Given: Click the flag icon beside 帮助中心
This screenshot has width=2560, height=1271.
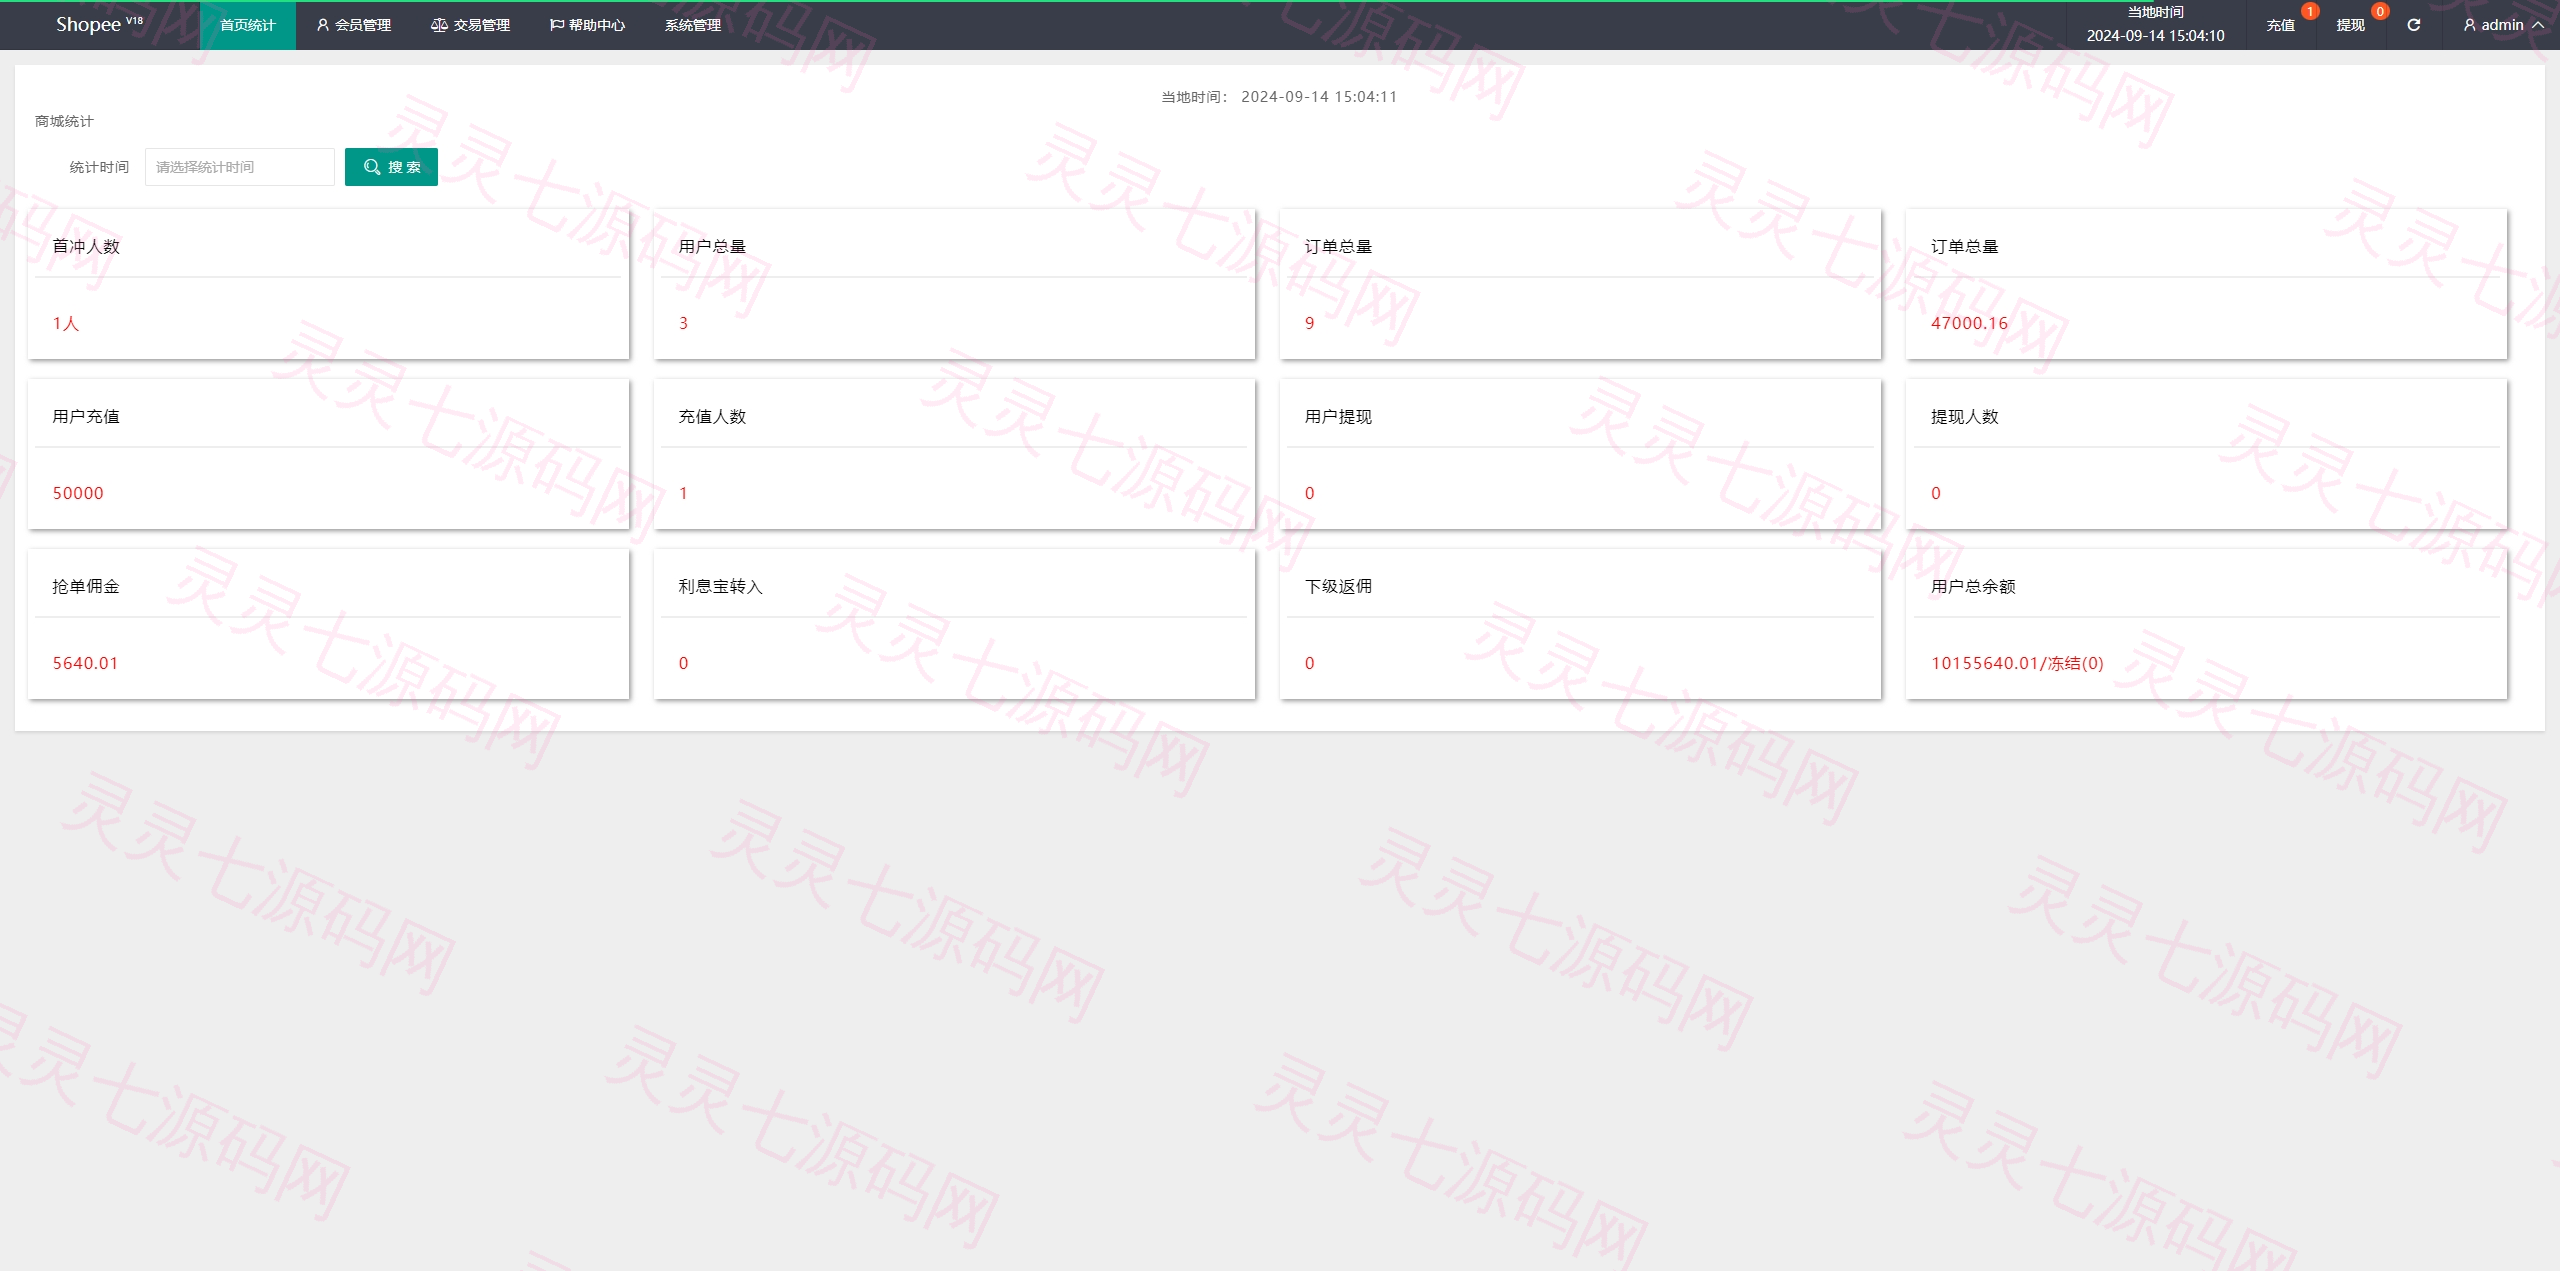Looking at the screenshot, I should pyautogui.click(x=557, y=25).
